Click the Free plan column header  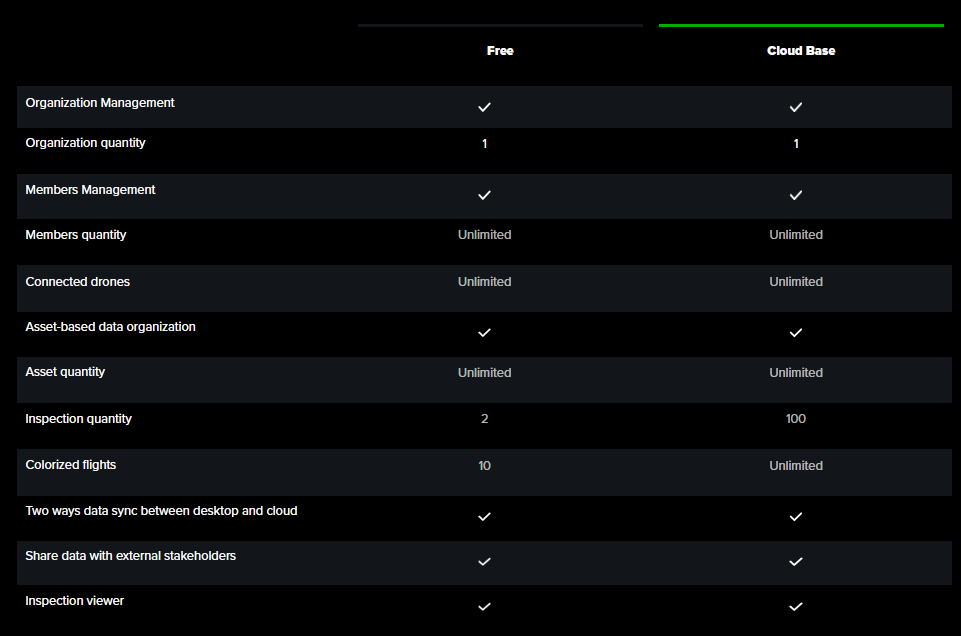pos(500,51)
